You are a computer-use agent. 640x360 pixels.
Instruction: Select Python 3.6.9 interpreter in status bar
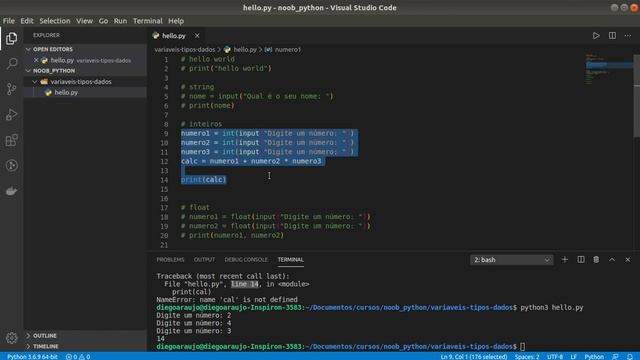click(32, 357)
